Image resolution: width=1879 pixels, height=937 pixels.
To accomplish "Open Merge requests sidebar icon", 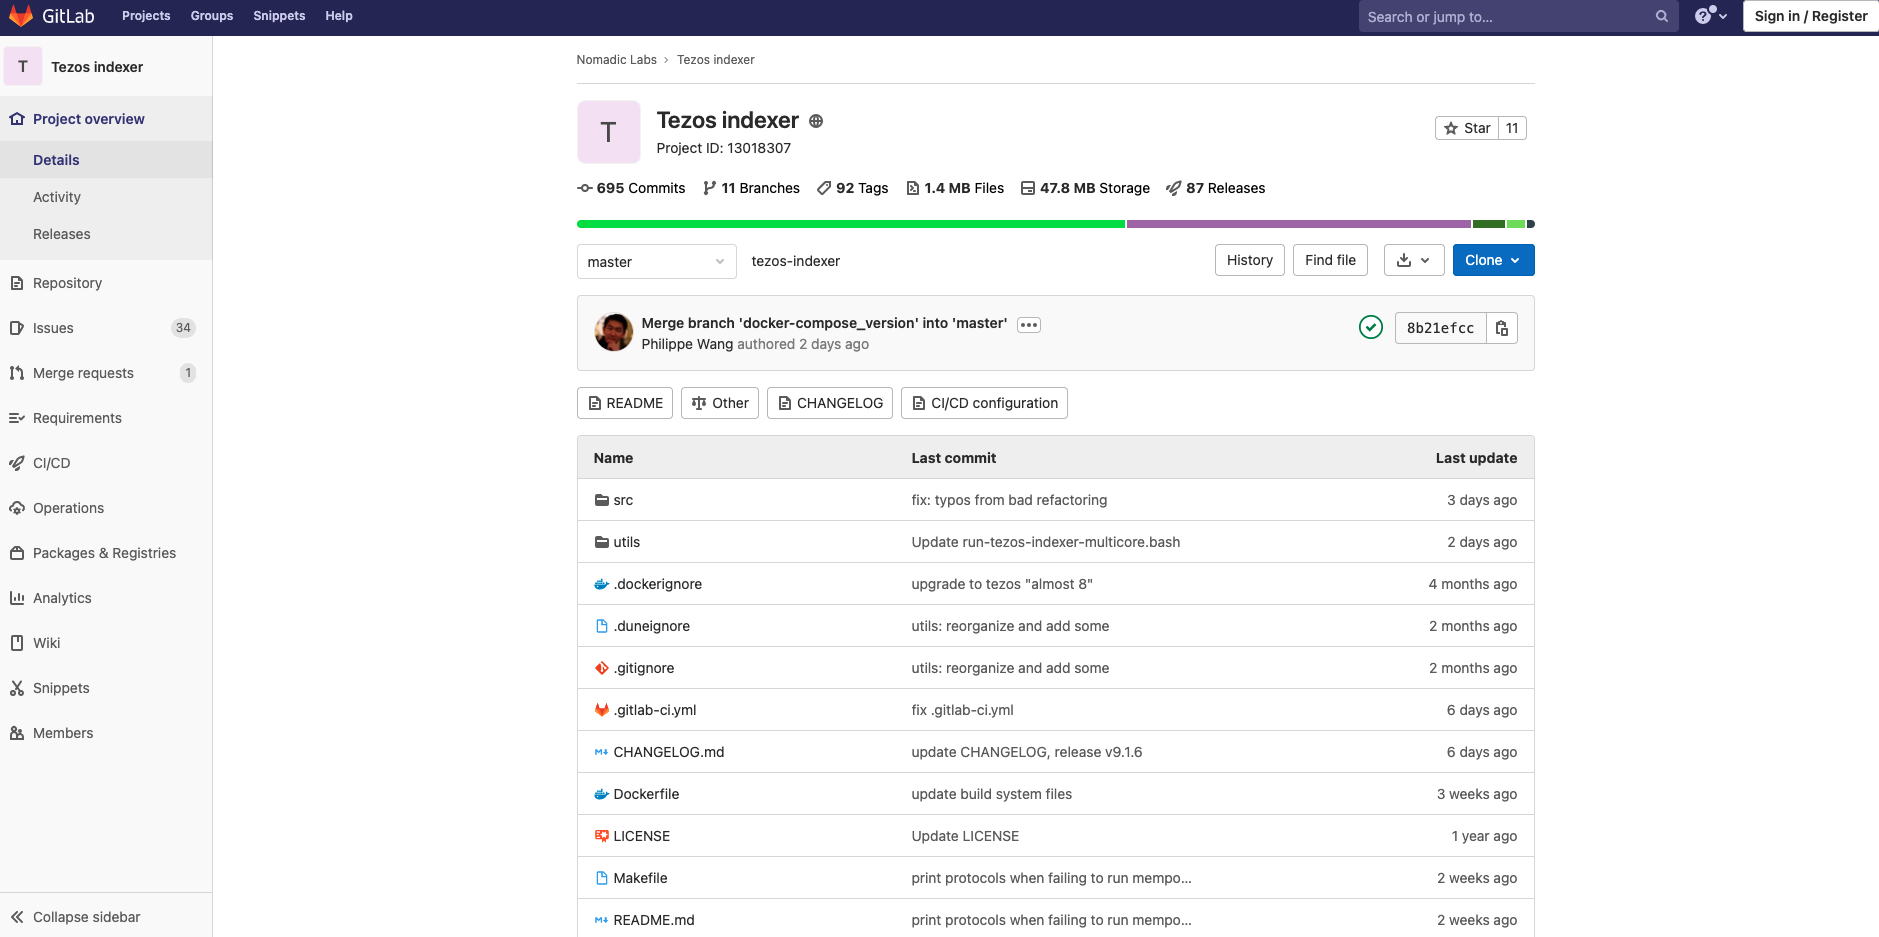I will (17, 373).
